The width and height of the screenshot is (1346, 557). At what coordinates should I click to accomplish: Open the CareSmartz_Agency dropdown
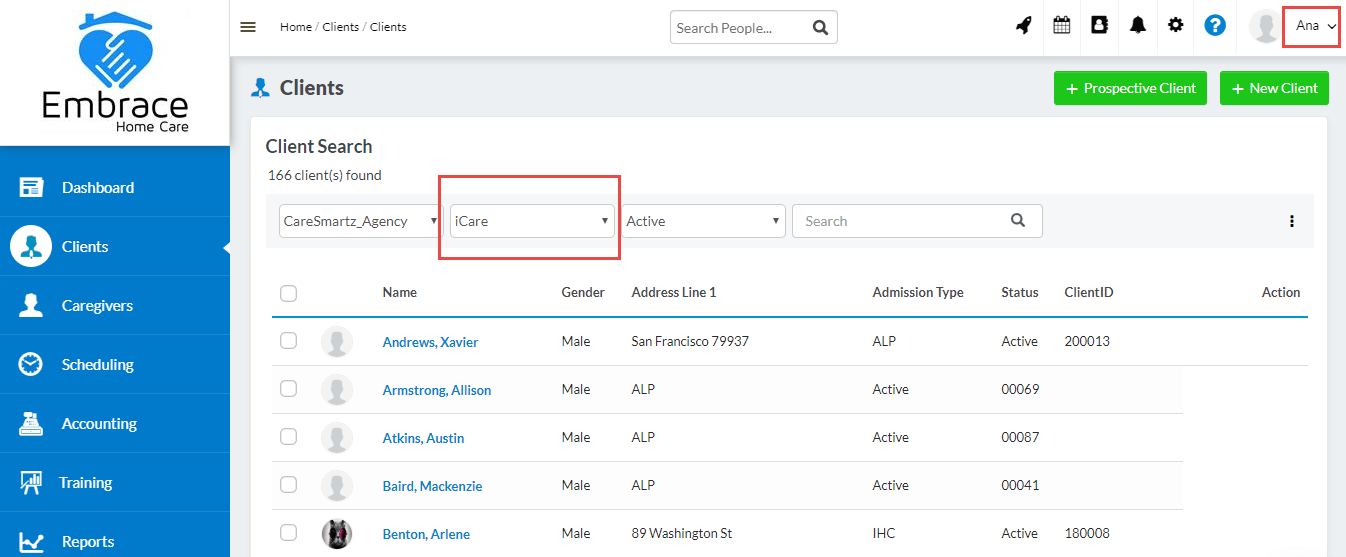coord(361,221)
